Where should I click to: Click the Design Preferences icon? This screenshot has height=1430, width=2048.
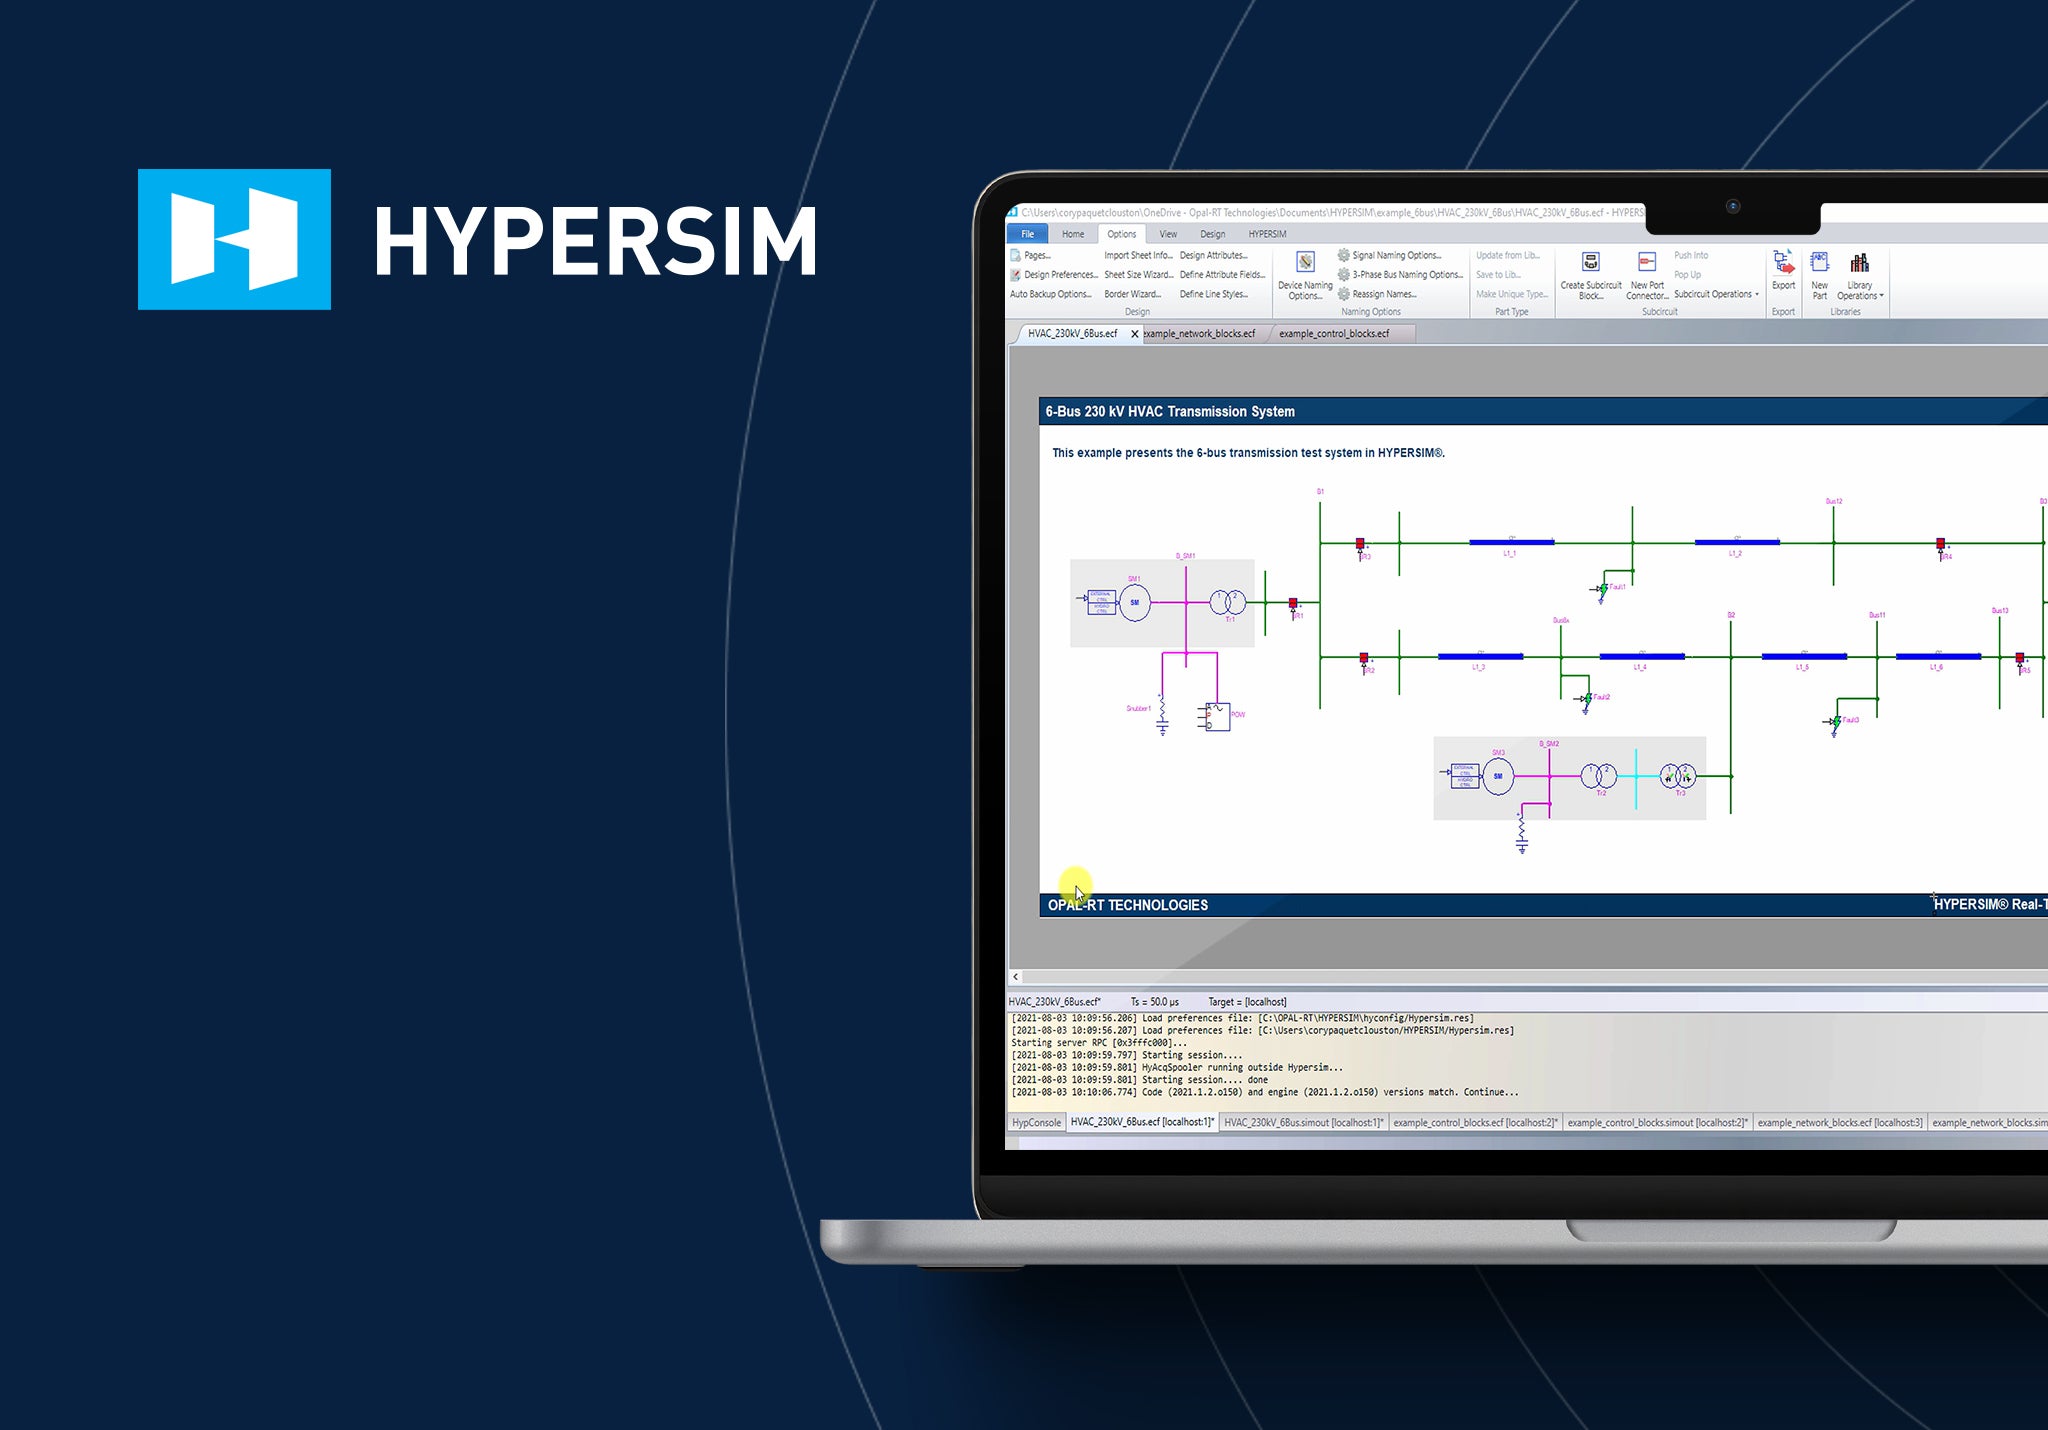tap(1016, 276)
